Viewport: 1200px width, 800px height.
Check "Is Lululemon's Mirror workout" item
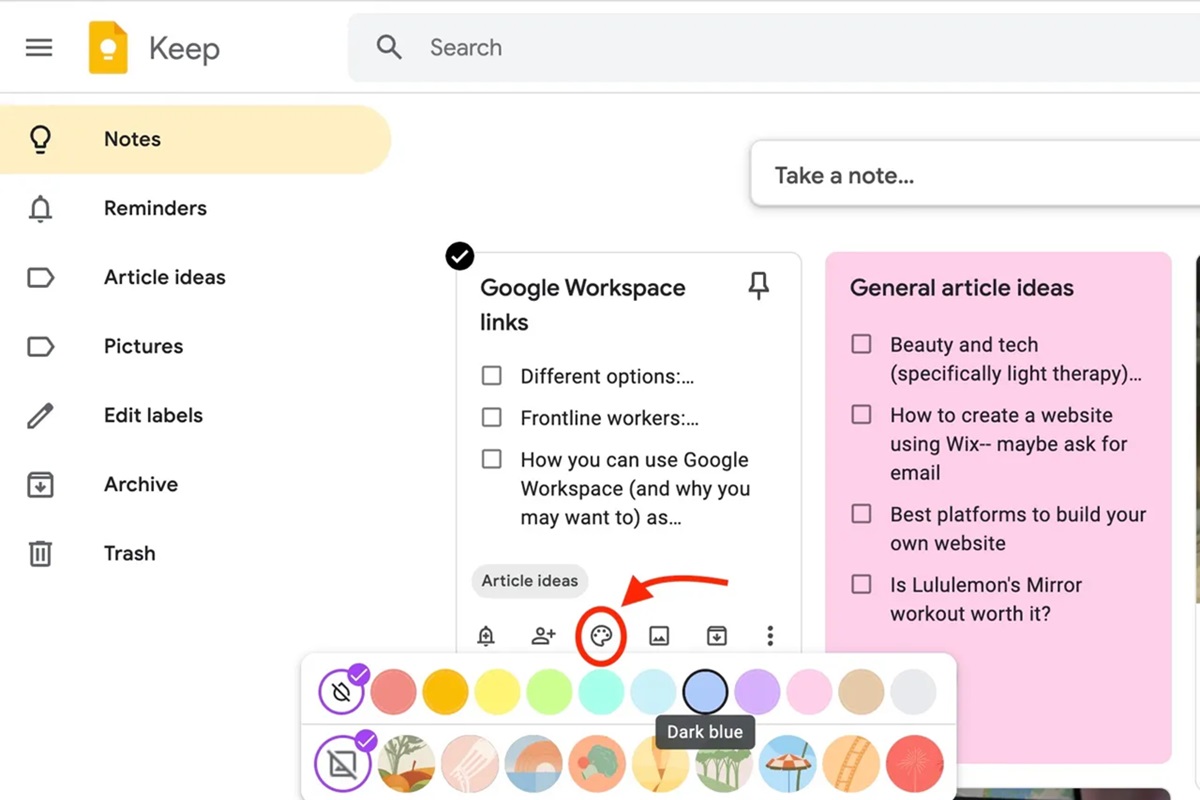click(x=861, y=584)
